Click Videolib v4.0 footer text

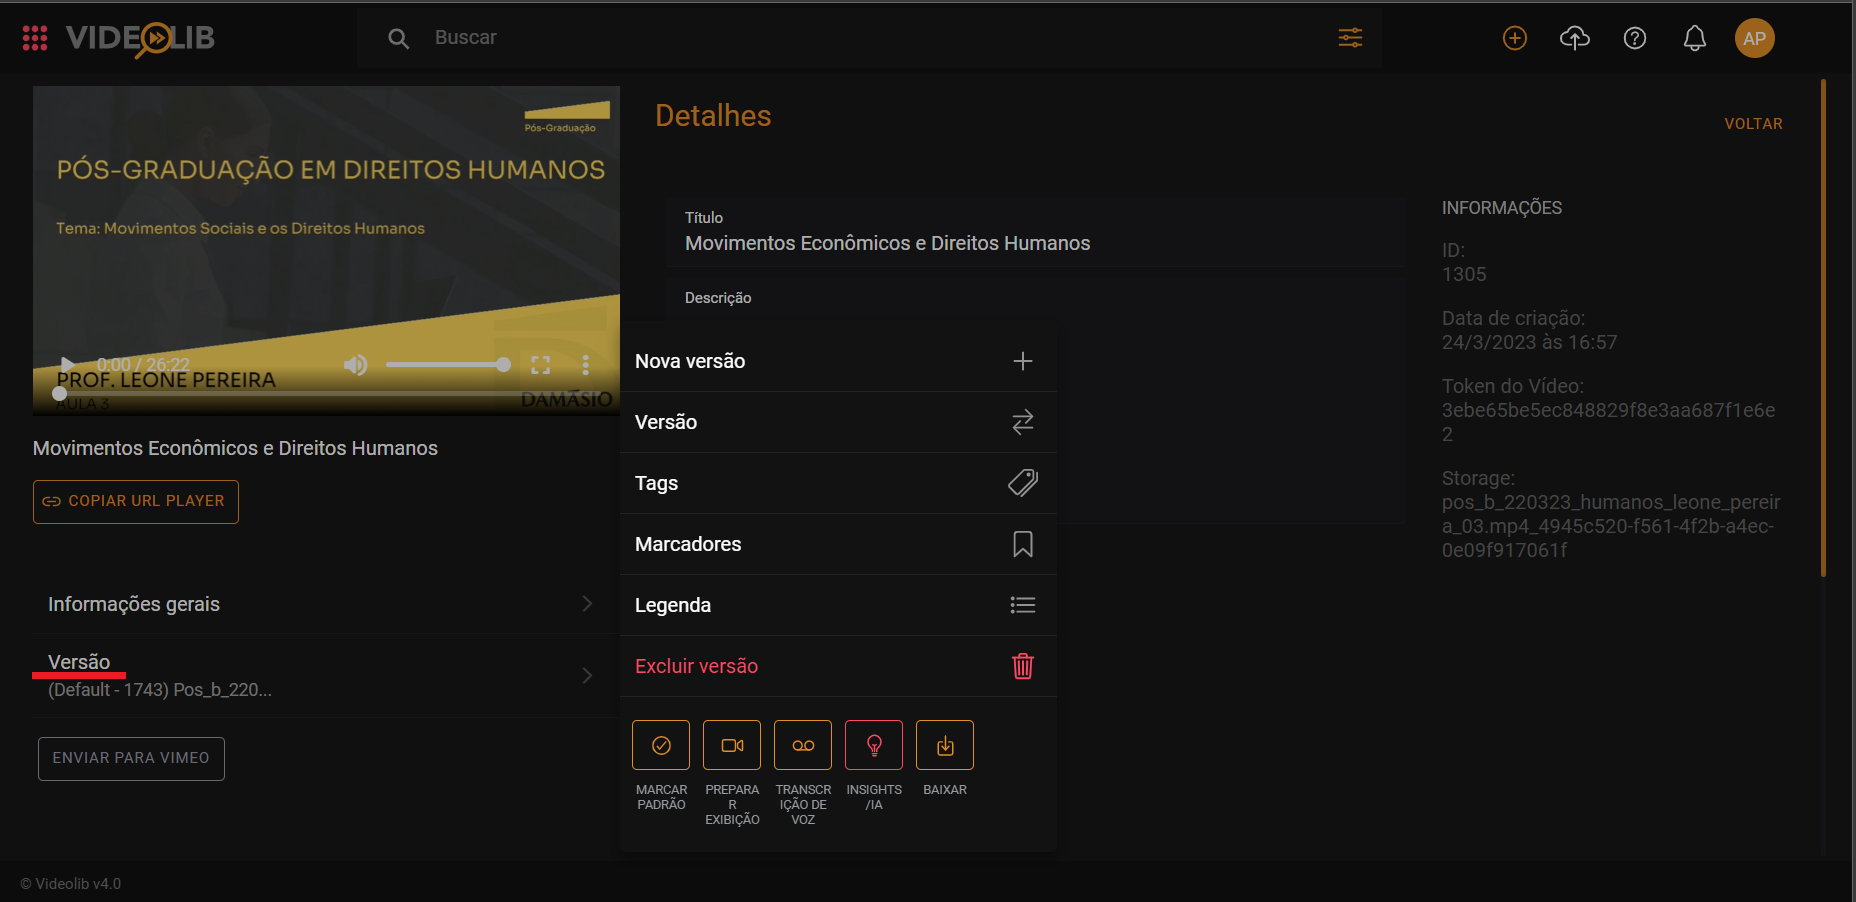click(x=71, y=884)
